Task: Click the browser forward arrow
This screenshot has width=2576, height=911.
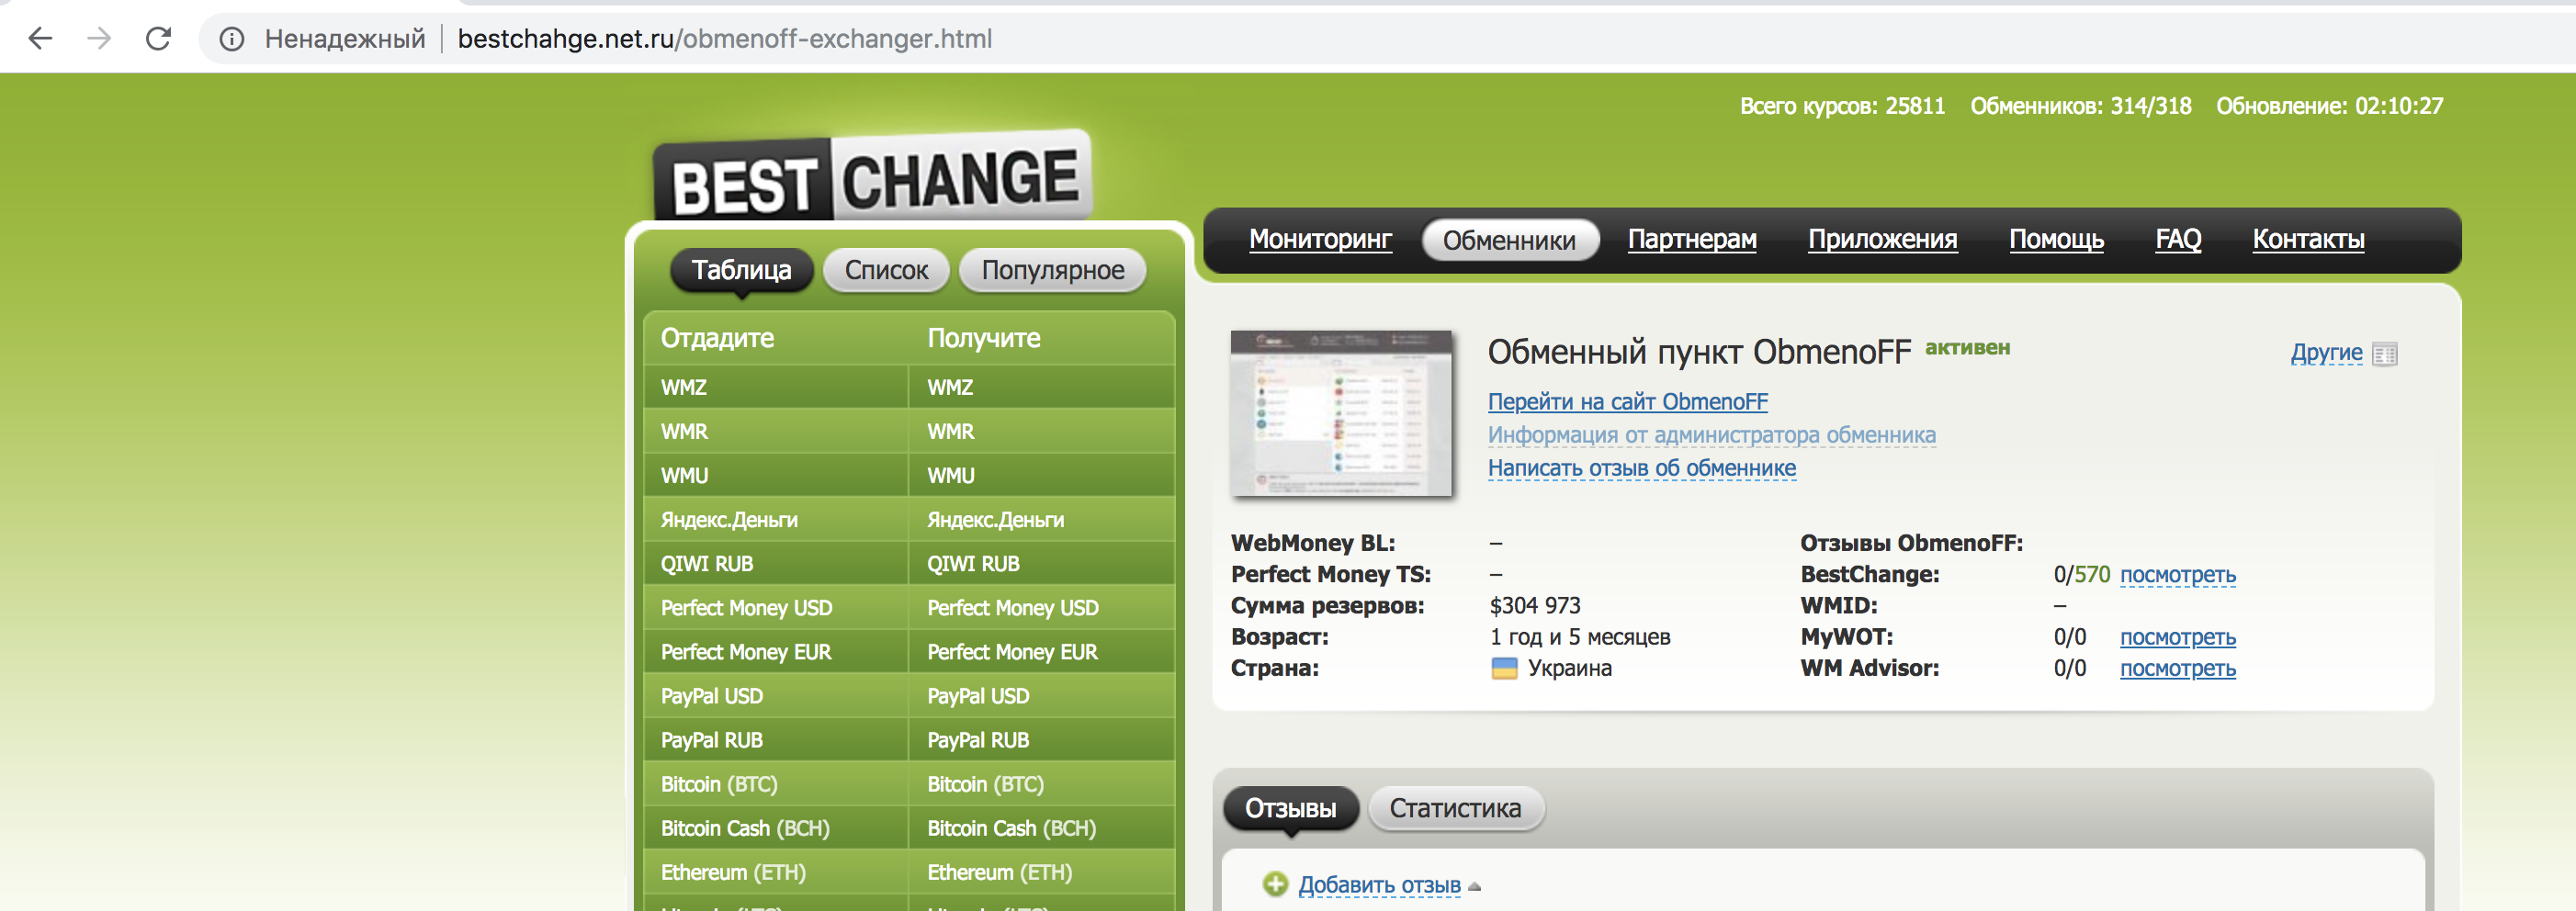Action: pos(99,39)
